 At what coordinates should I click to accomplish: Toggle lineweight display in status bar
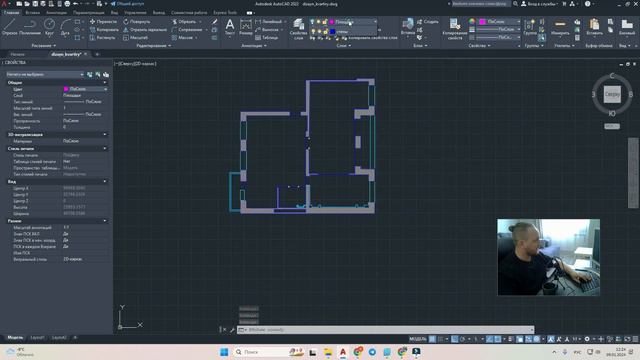(x=511, y=339)
